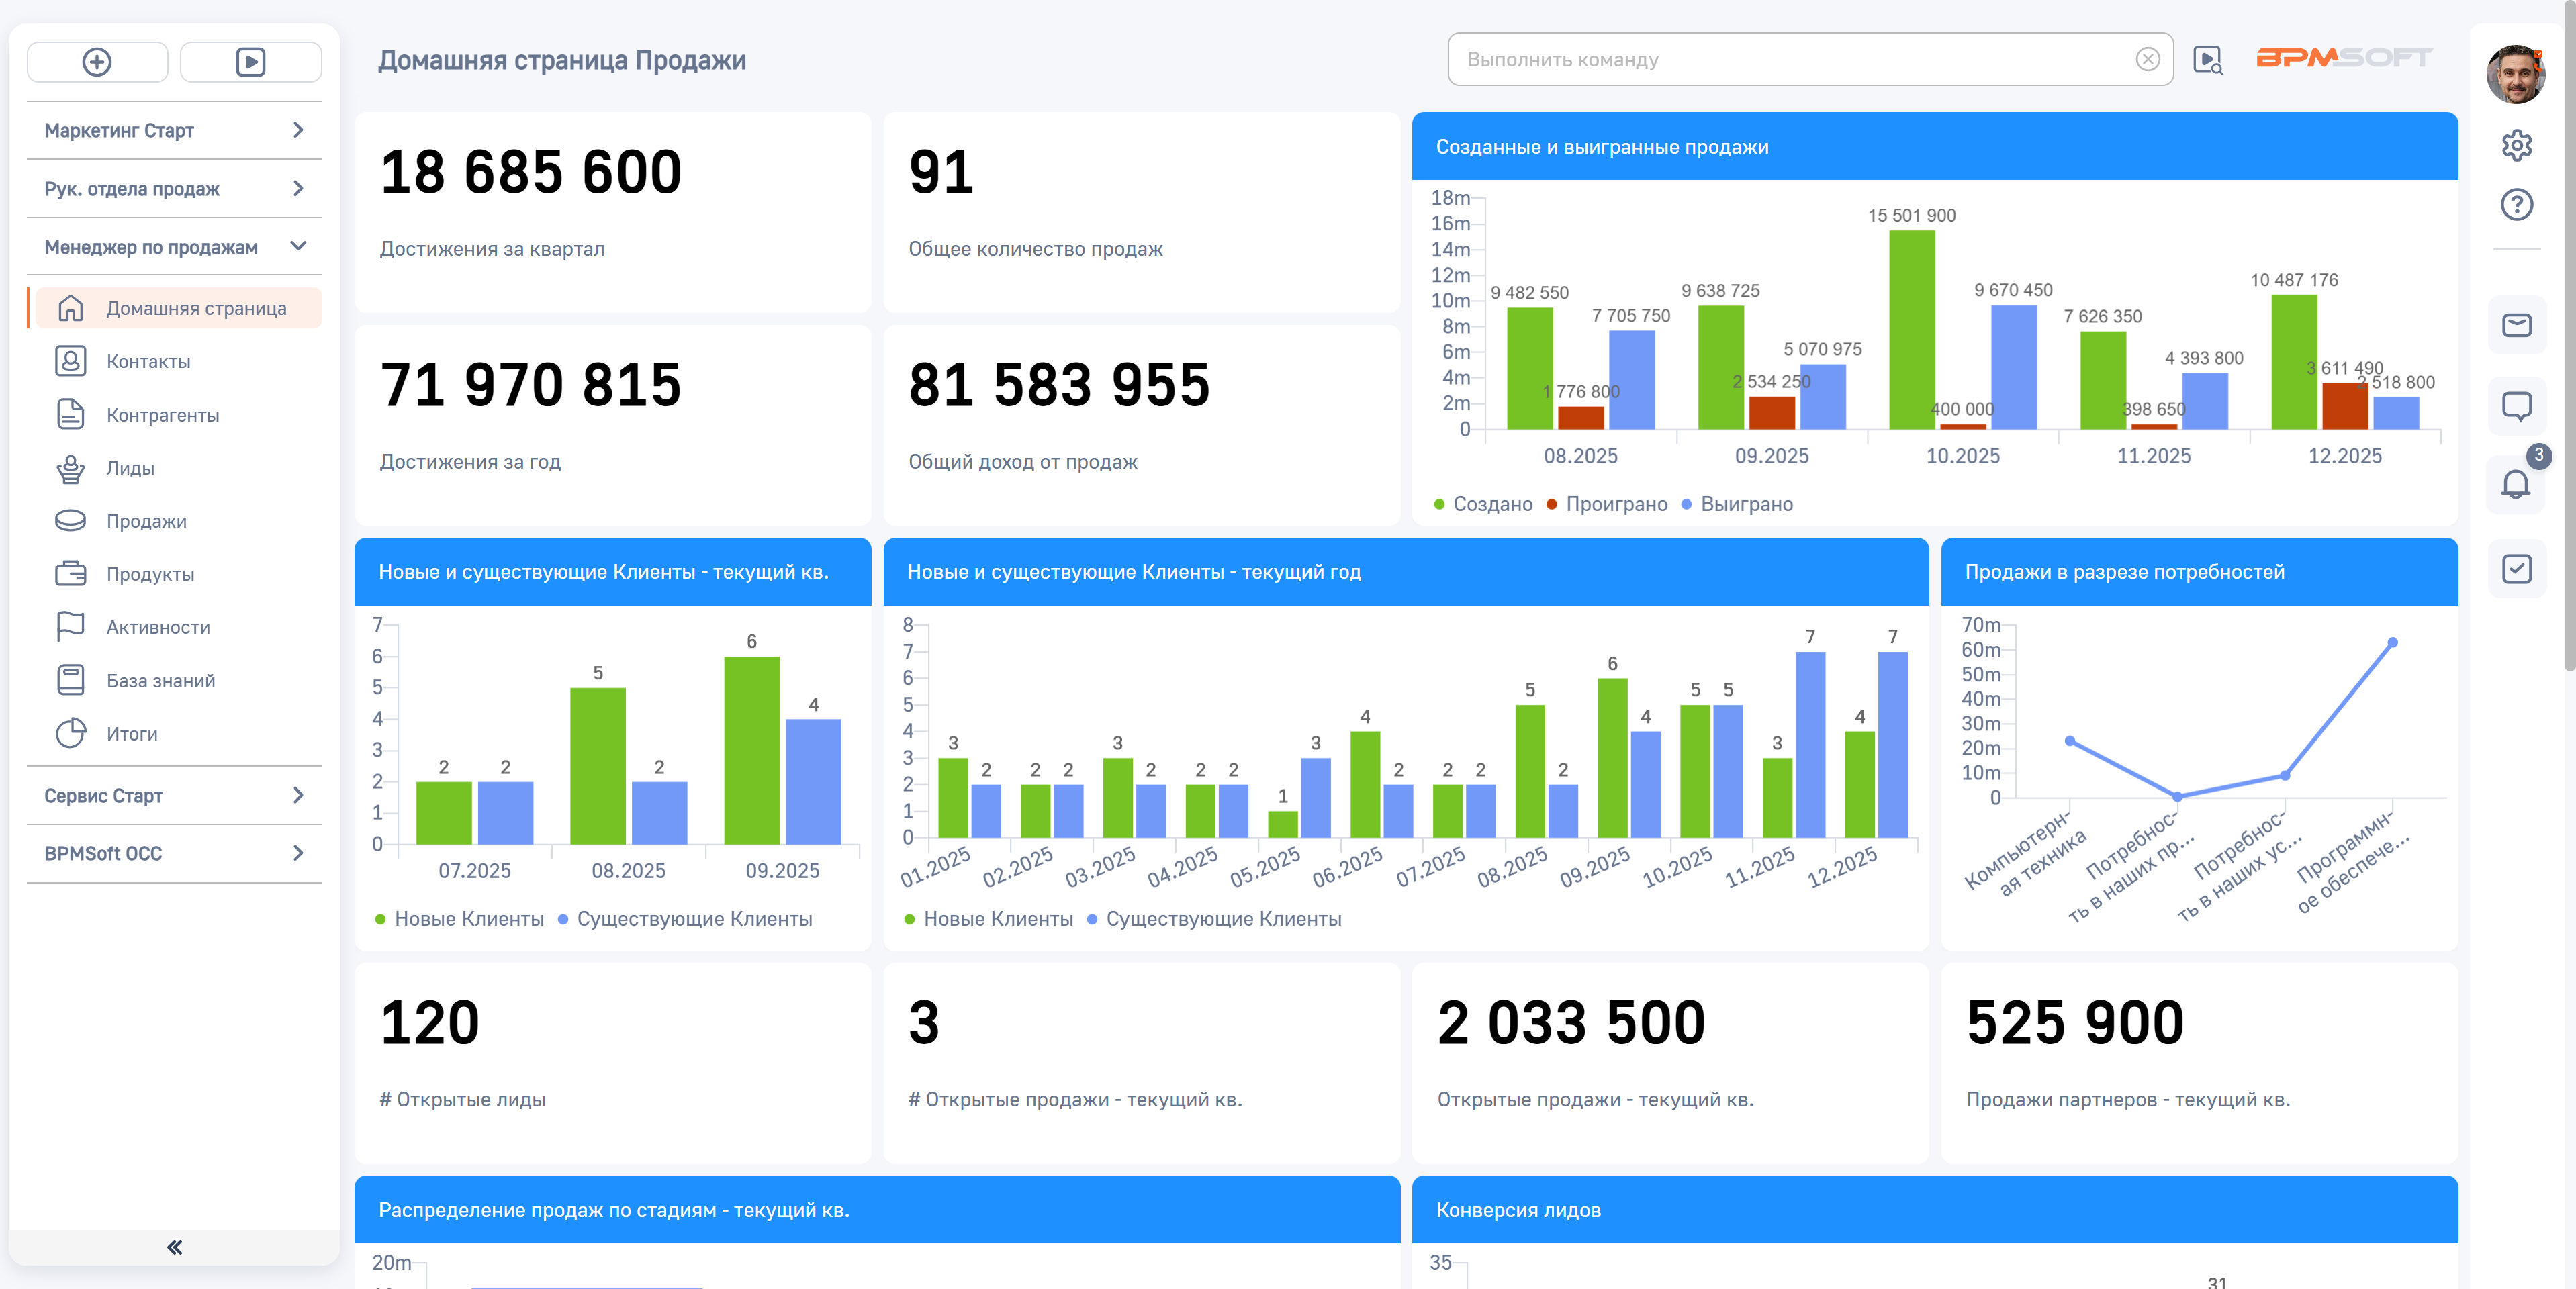The height and width of the screenshot is (1289, 2576).
Task: Click the page vertical scrollbar
Action: (x=2569, y=335)
